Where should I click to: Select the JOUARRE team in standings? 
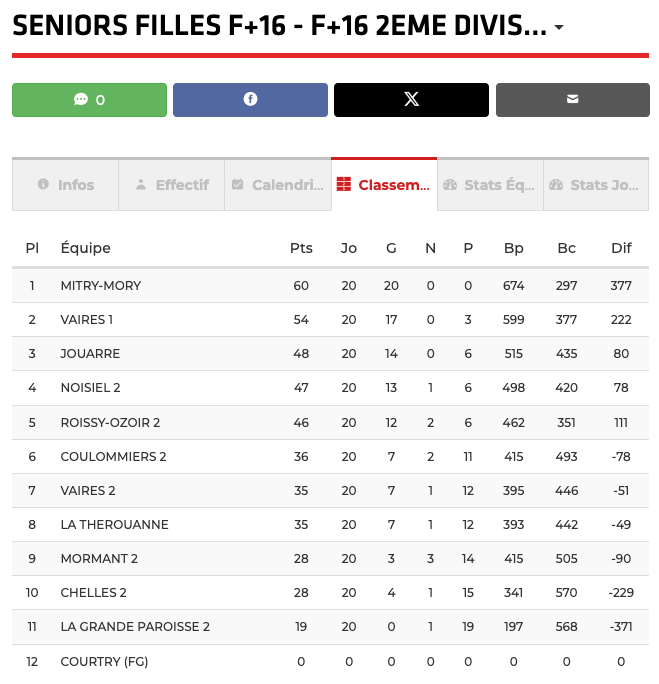[90, 354]
